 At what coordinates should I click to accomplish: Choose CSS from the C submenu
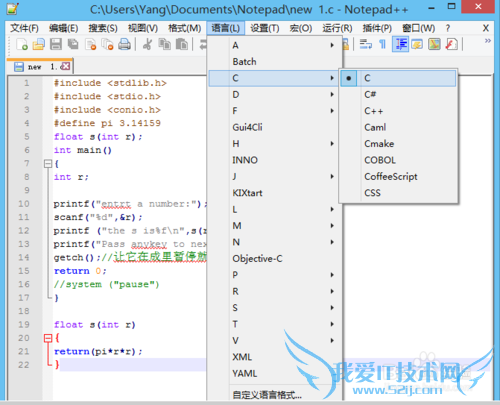pyautogui.click(x=398, y=193)
